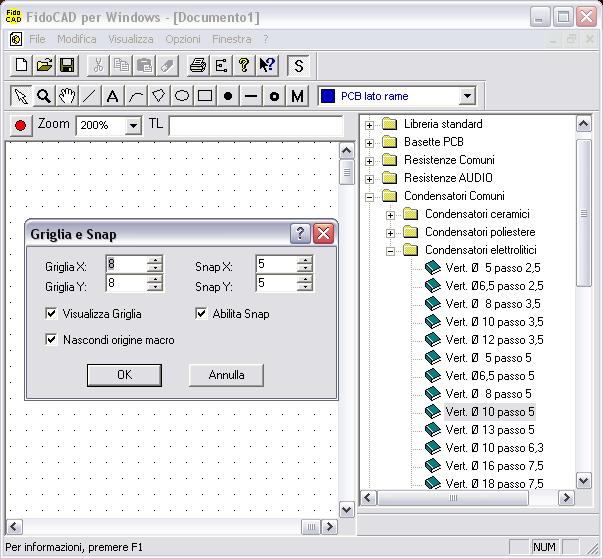Image resolution: width=603 pixels, height=559 pixels.
Task: Select the hand pan tool
Action: (x=67, y=96)
